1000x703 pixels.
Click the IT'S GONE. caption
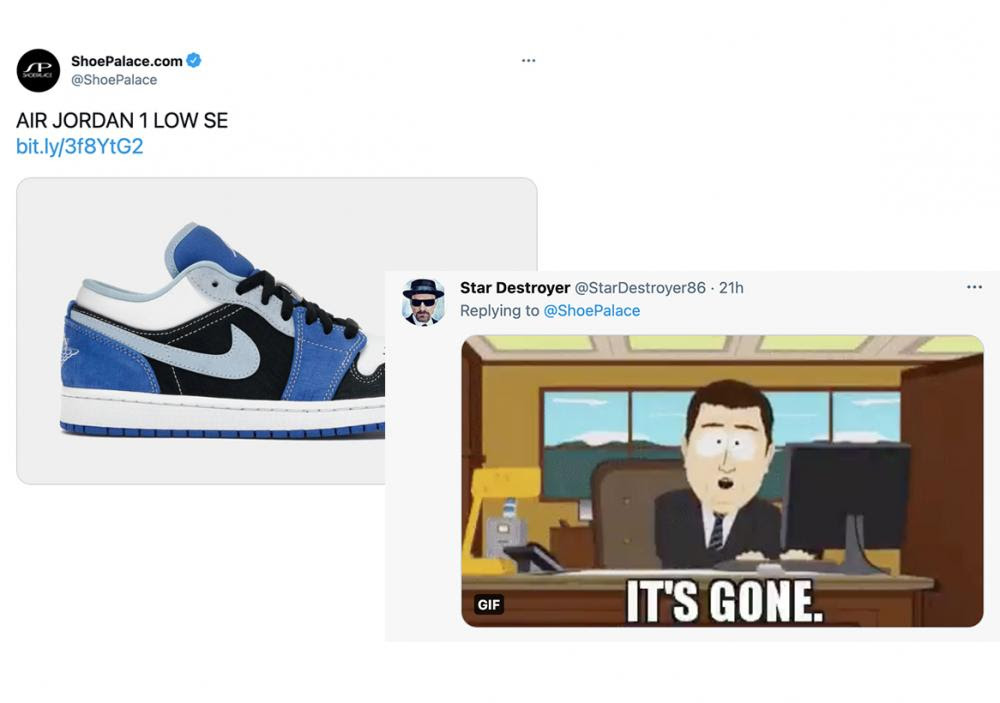pyautogui.click(x=724, y=601)
